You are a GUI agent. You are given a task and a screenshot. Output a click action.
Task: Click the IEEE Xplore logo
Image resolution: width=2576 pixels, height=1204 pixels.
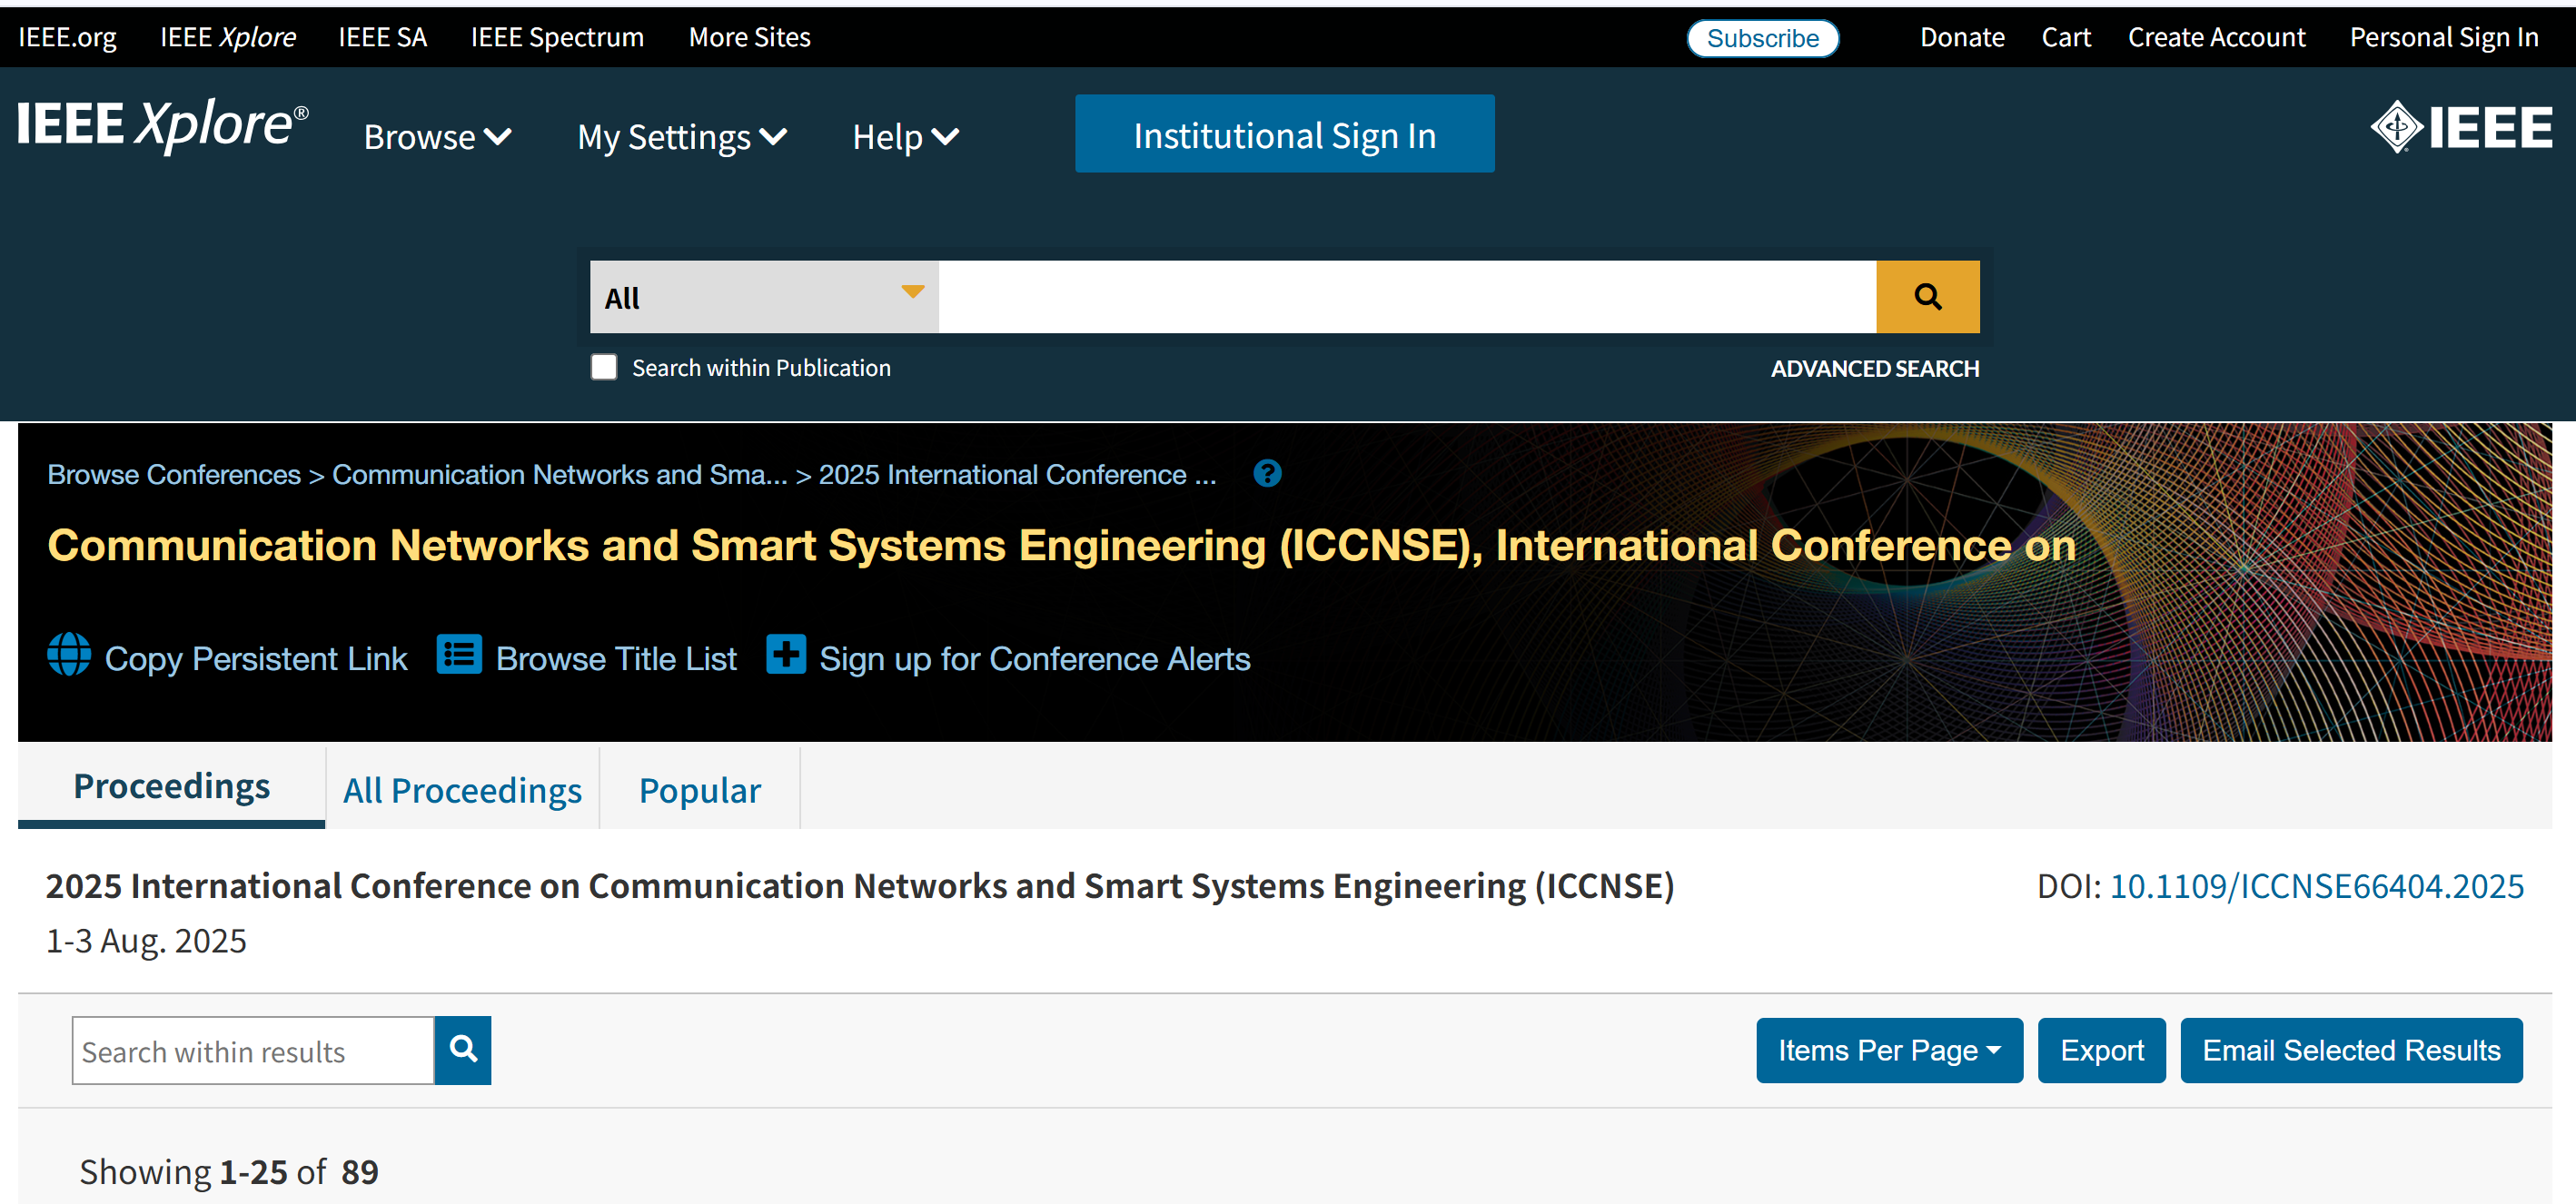click(x=162, y=126)
